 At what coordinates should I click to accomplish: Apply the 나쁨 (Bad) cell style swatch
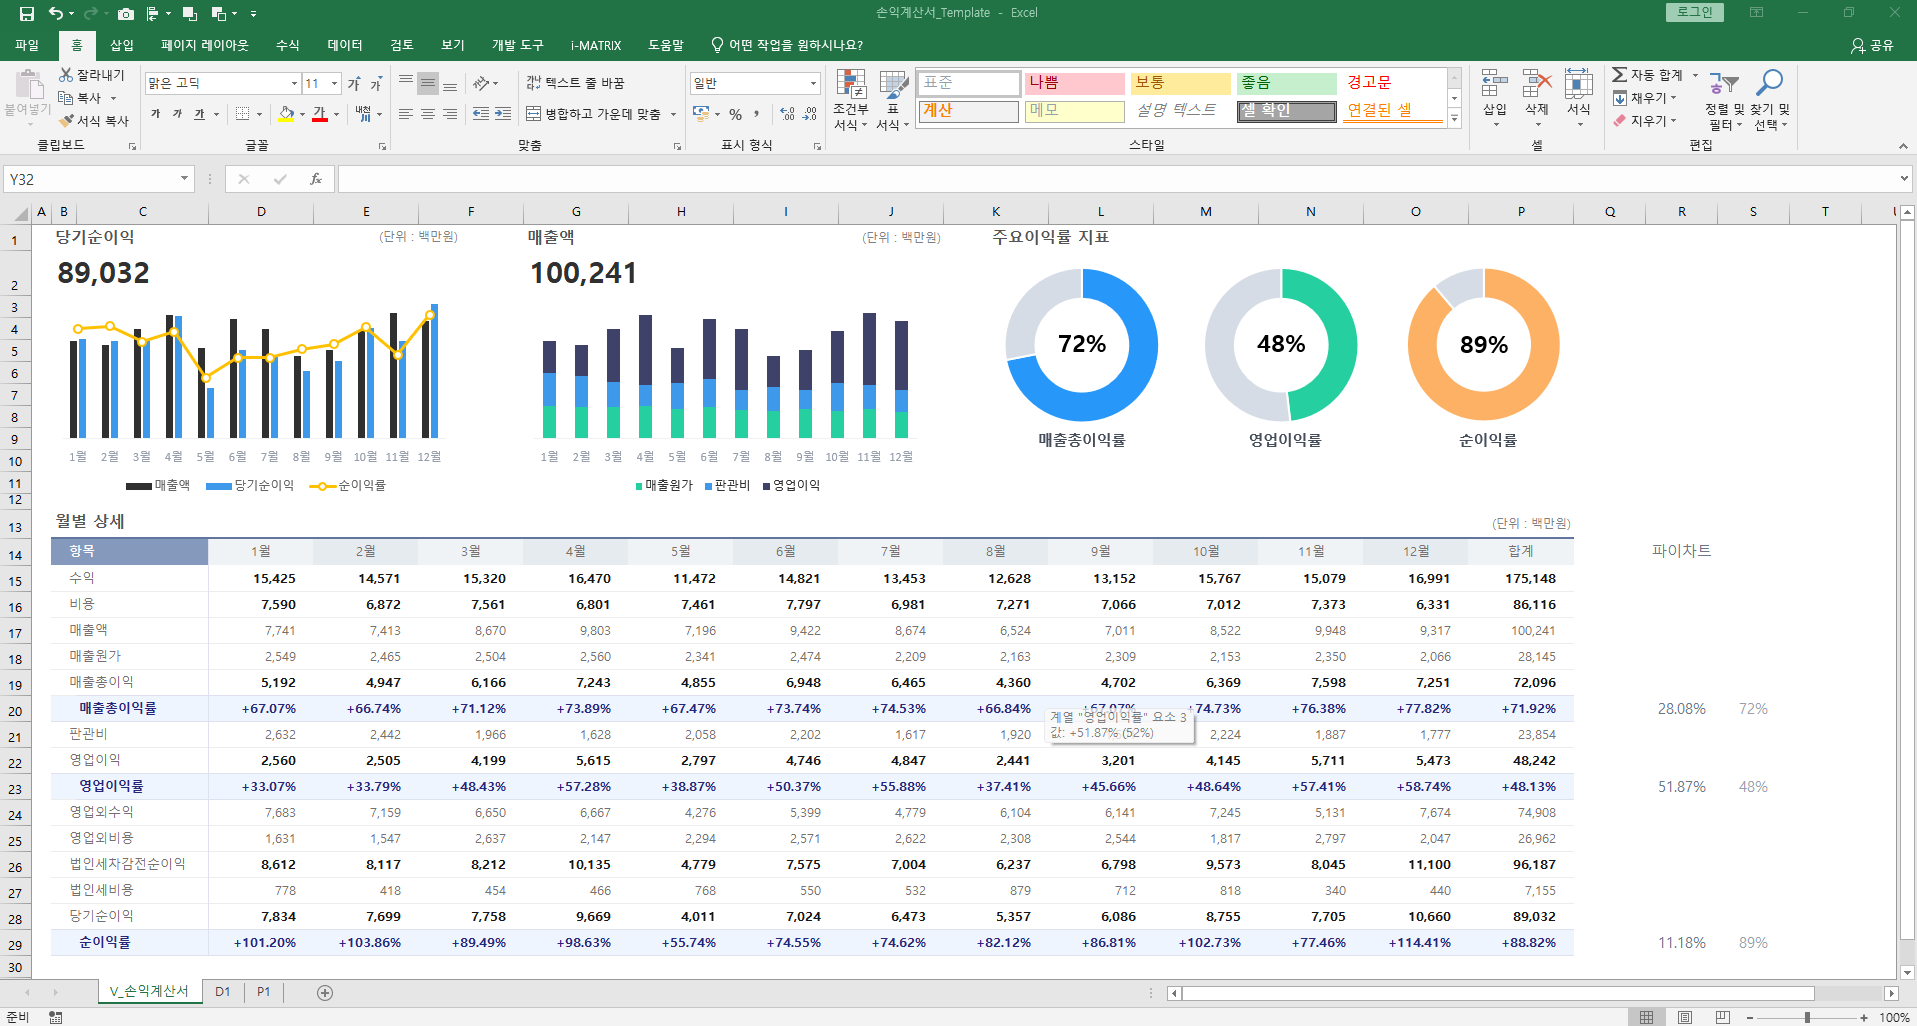tap(1075, 83)
